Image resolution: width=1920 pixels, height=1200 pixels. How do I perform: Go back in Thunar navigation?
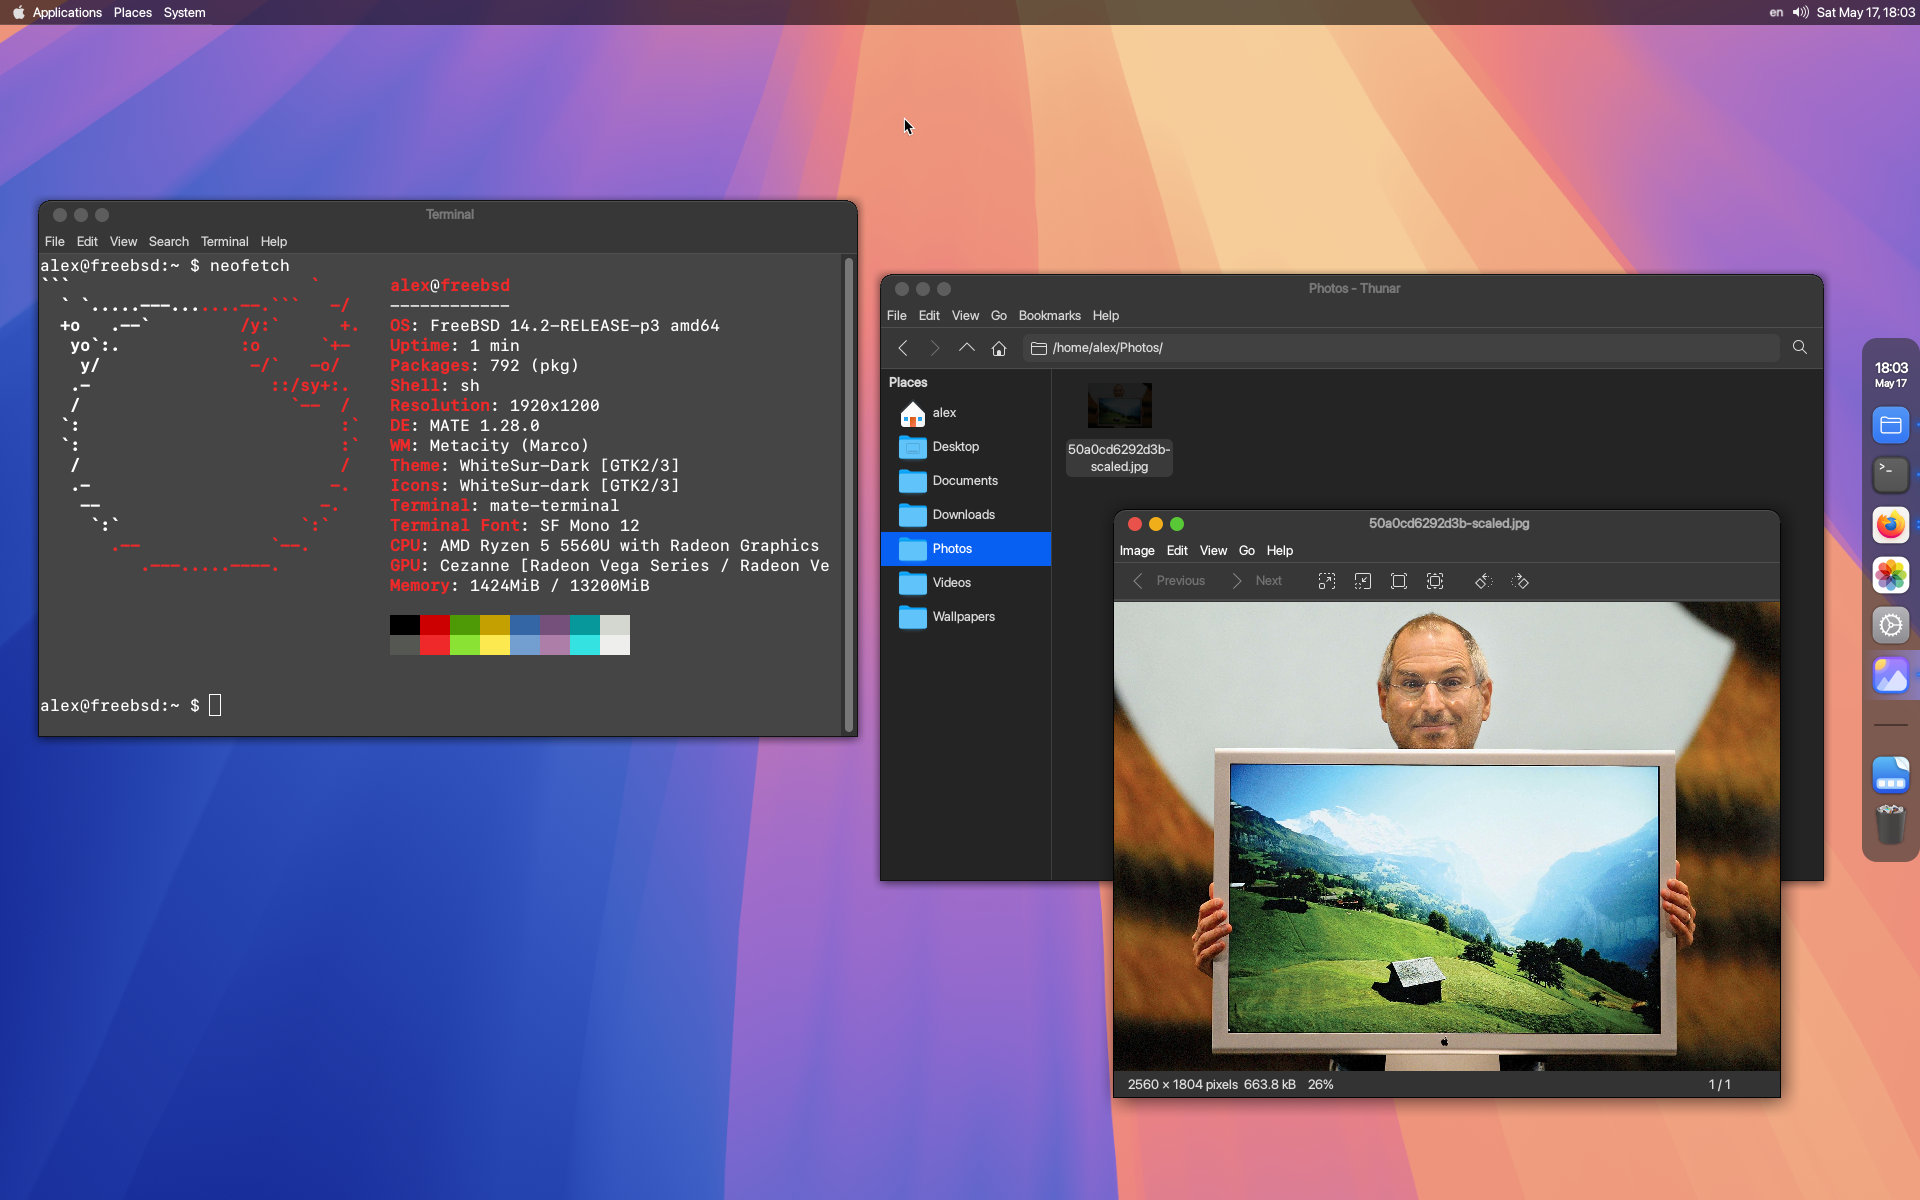point(903,348)
